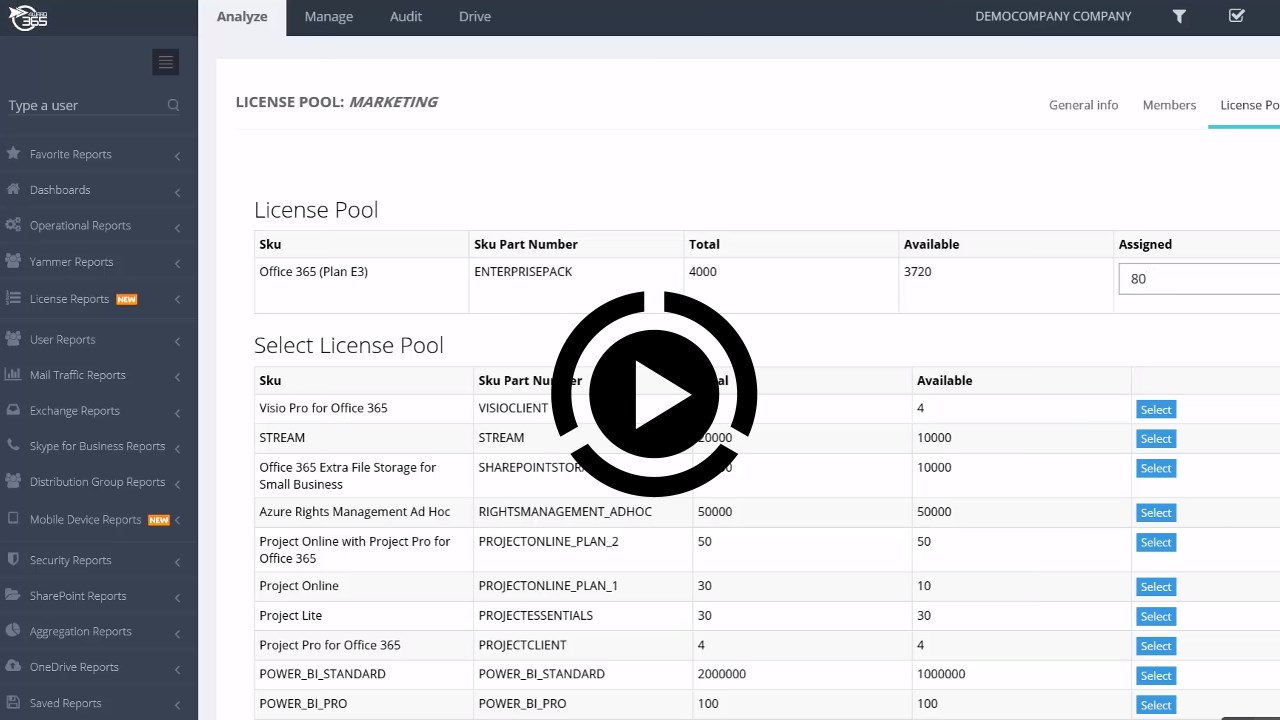Image resolution: width=1280 pixels, height=720 pixels.
Task: Click Select in the PROJECTONLINE_PLAN_1 row
Action: 1156,586
